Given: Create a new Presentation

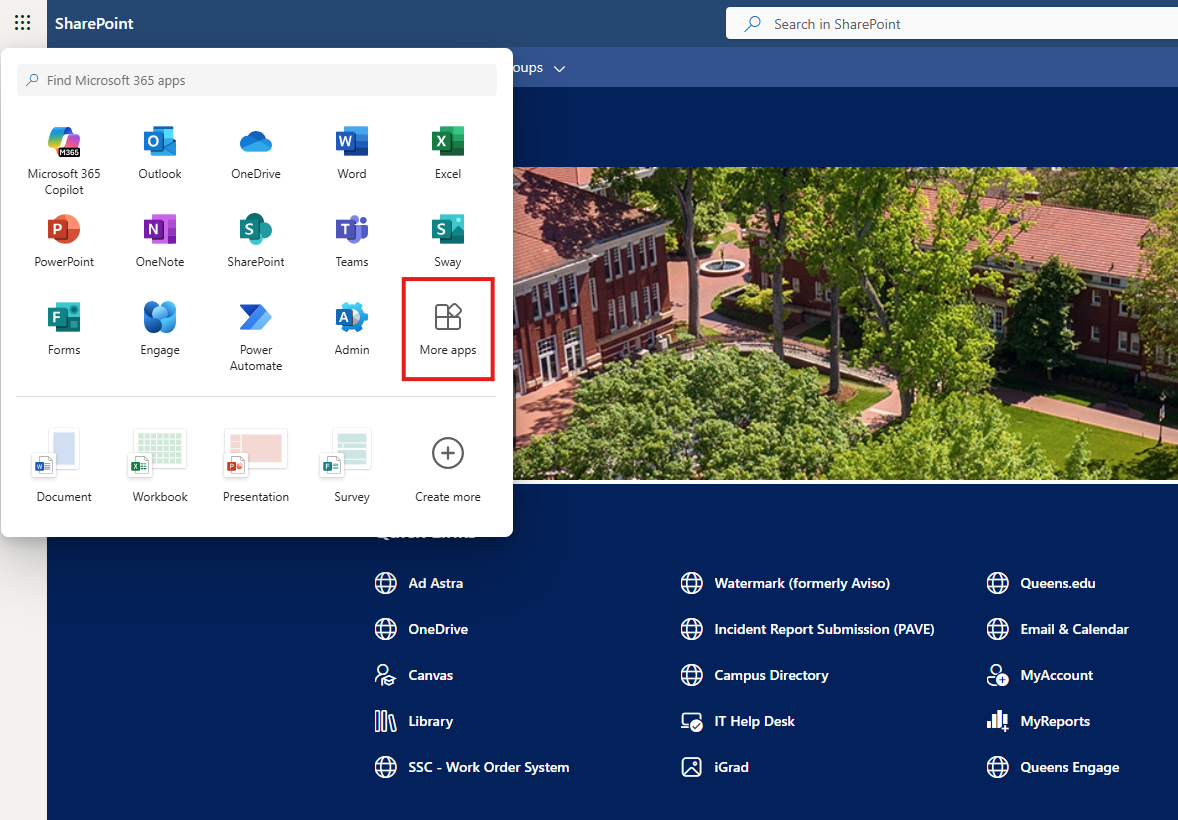Looking at the screenshot, I should pos(256,465).
